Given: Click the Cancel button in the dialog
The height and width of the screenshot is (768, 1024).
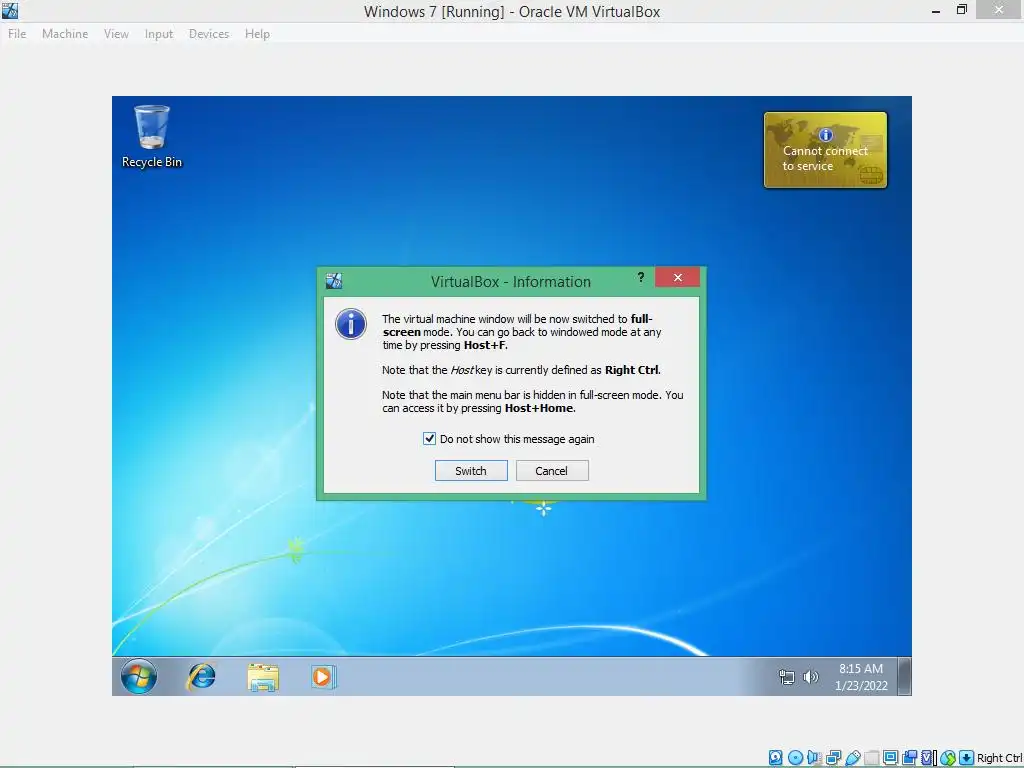Looking at the screenshot, I should click(552, 471).
